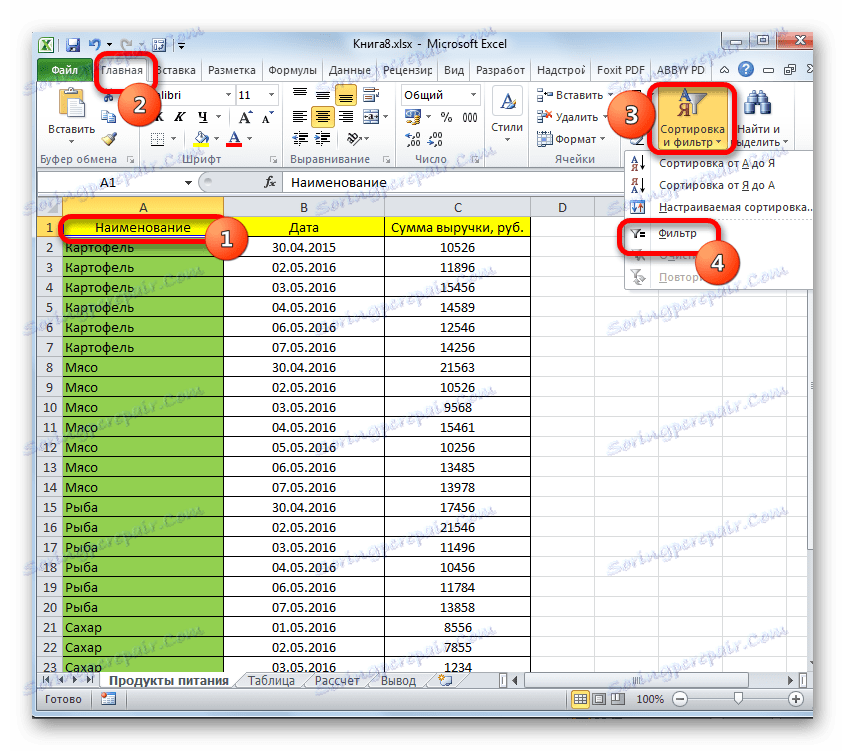Screen dimensions: 863x751
Task: Click the insert function fx icon
Action: (x=270, y=182)
